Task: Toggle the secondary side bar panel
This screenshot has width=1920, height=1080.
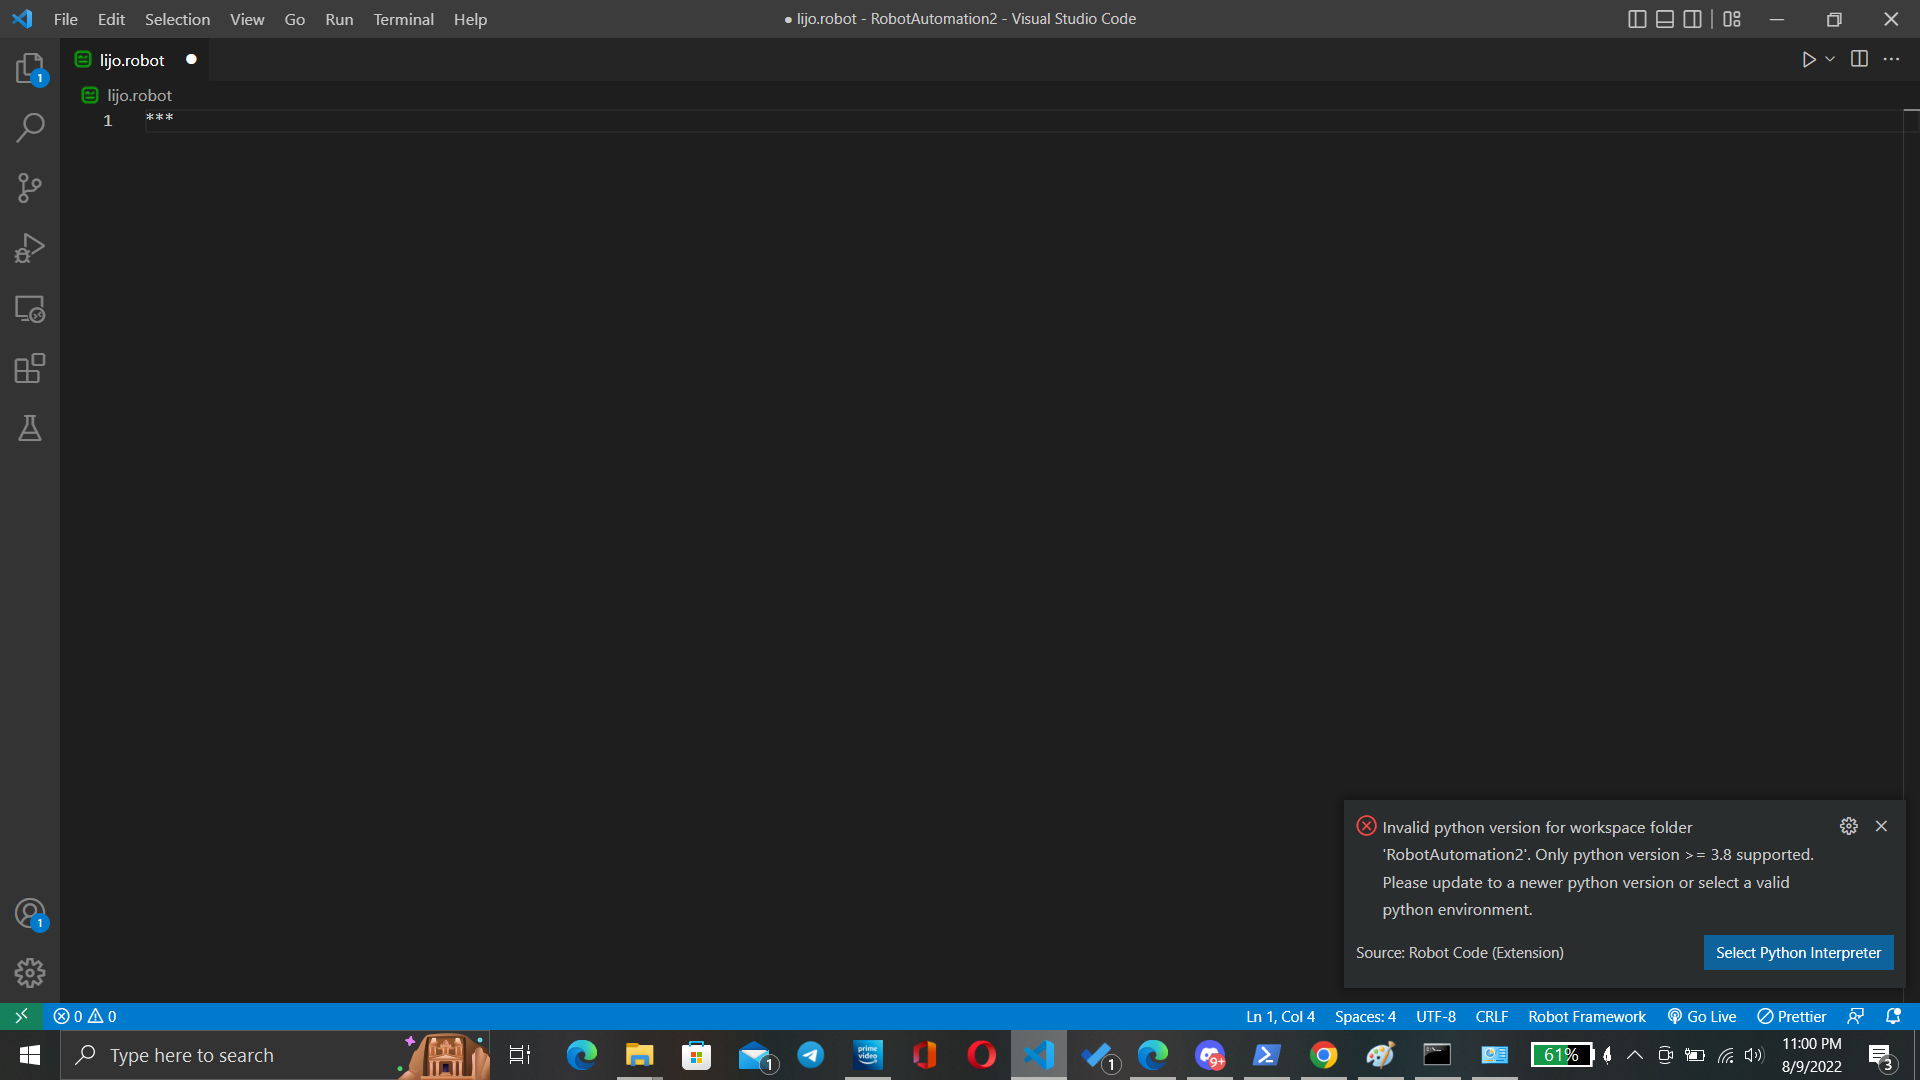Action: 1692,18
